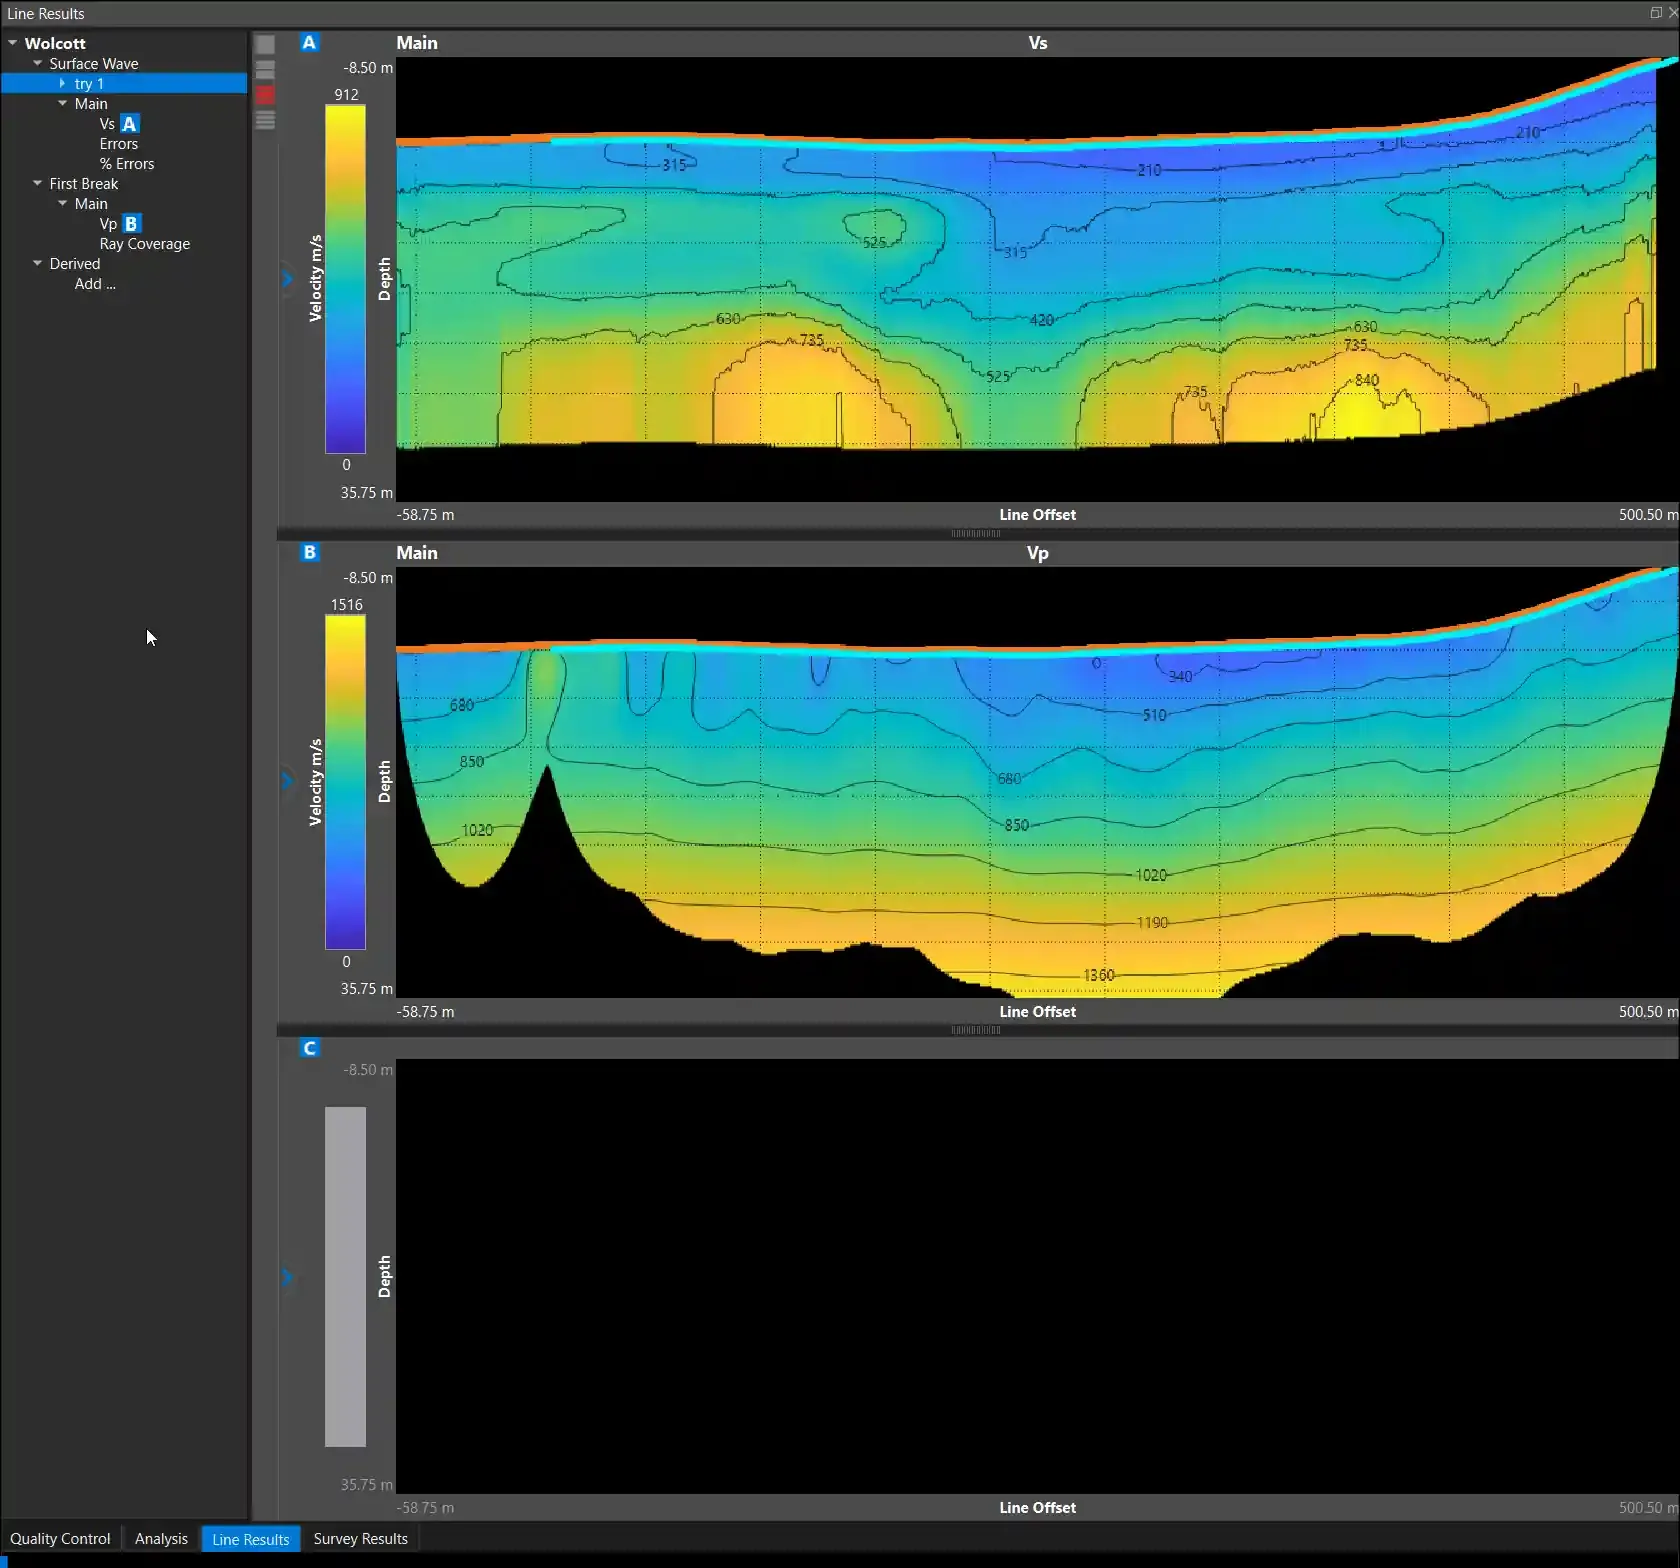Click the B badge beside Vp in the tree
The image size is (1680, 1568).
point(131,224)
